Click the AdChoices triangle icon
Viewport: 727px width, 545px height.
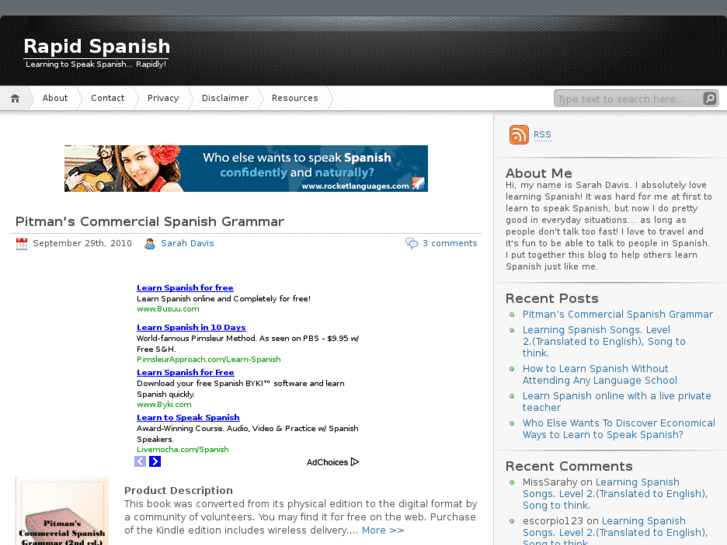pos(355,462)
